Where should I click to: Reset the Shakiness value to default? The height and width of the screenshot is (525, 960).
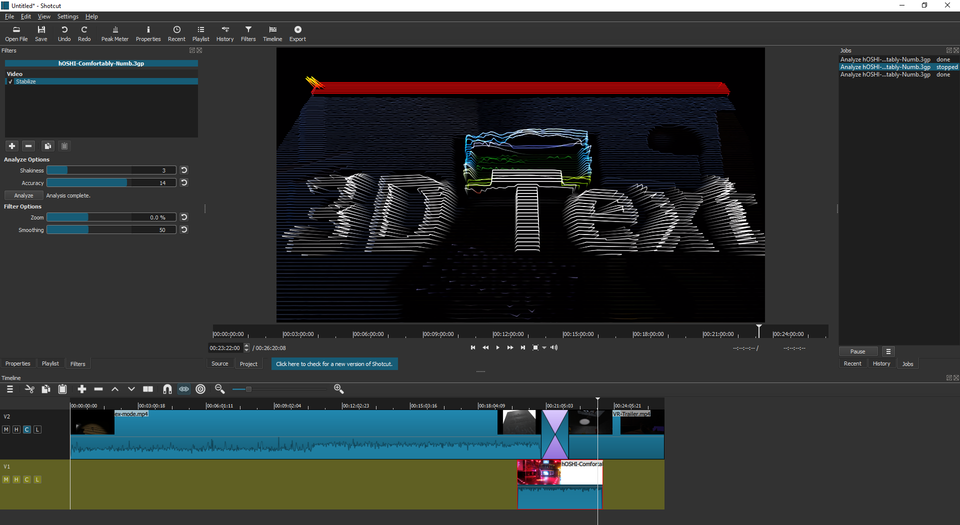coord(184,171)
